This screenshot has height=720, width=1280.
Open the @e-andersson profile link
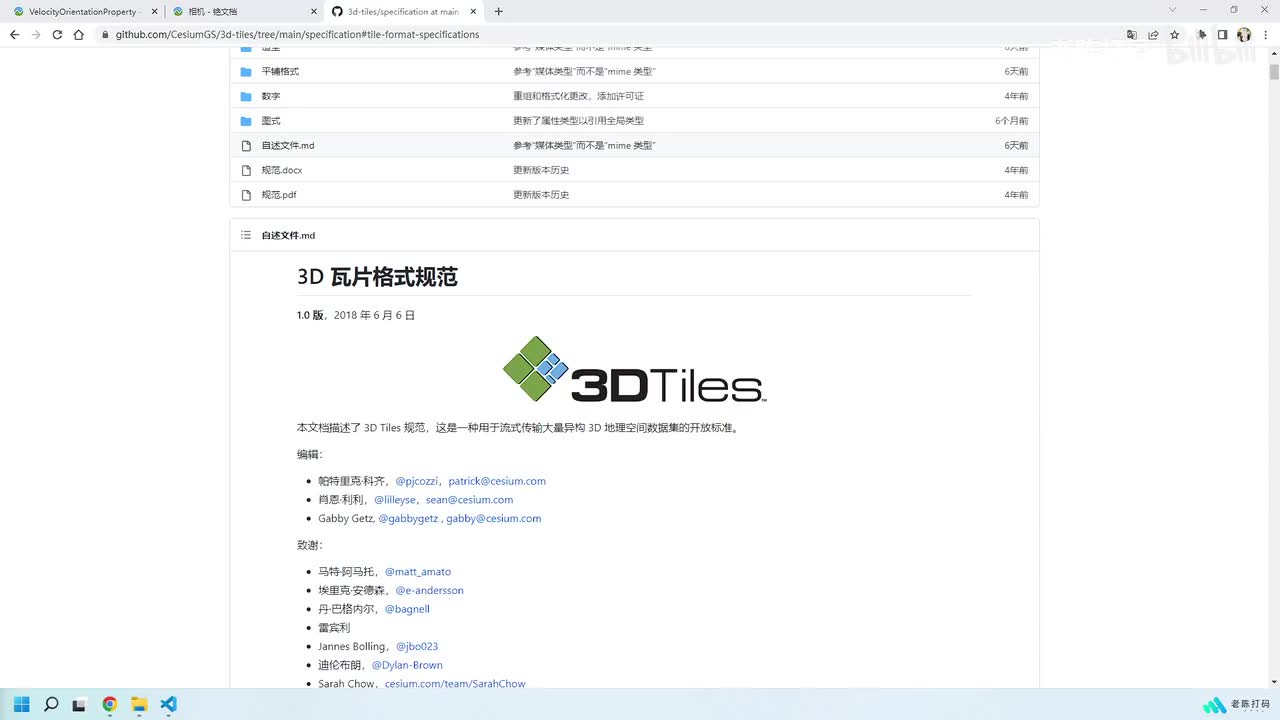click(x=429, y=591)
